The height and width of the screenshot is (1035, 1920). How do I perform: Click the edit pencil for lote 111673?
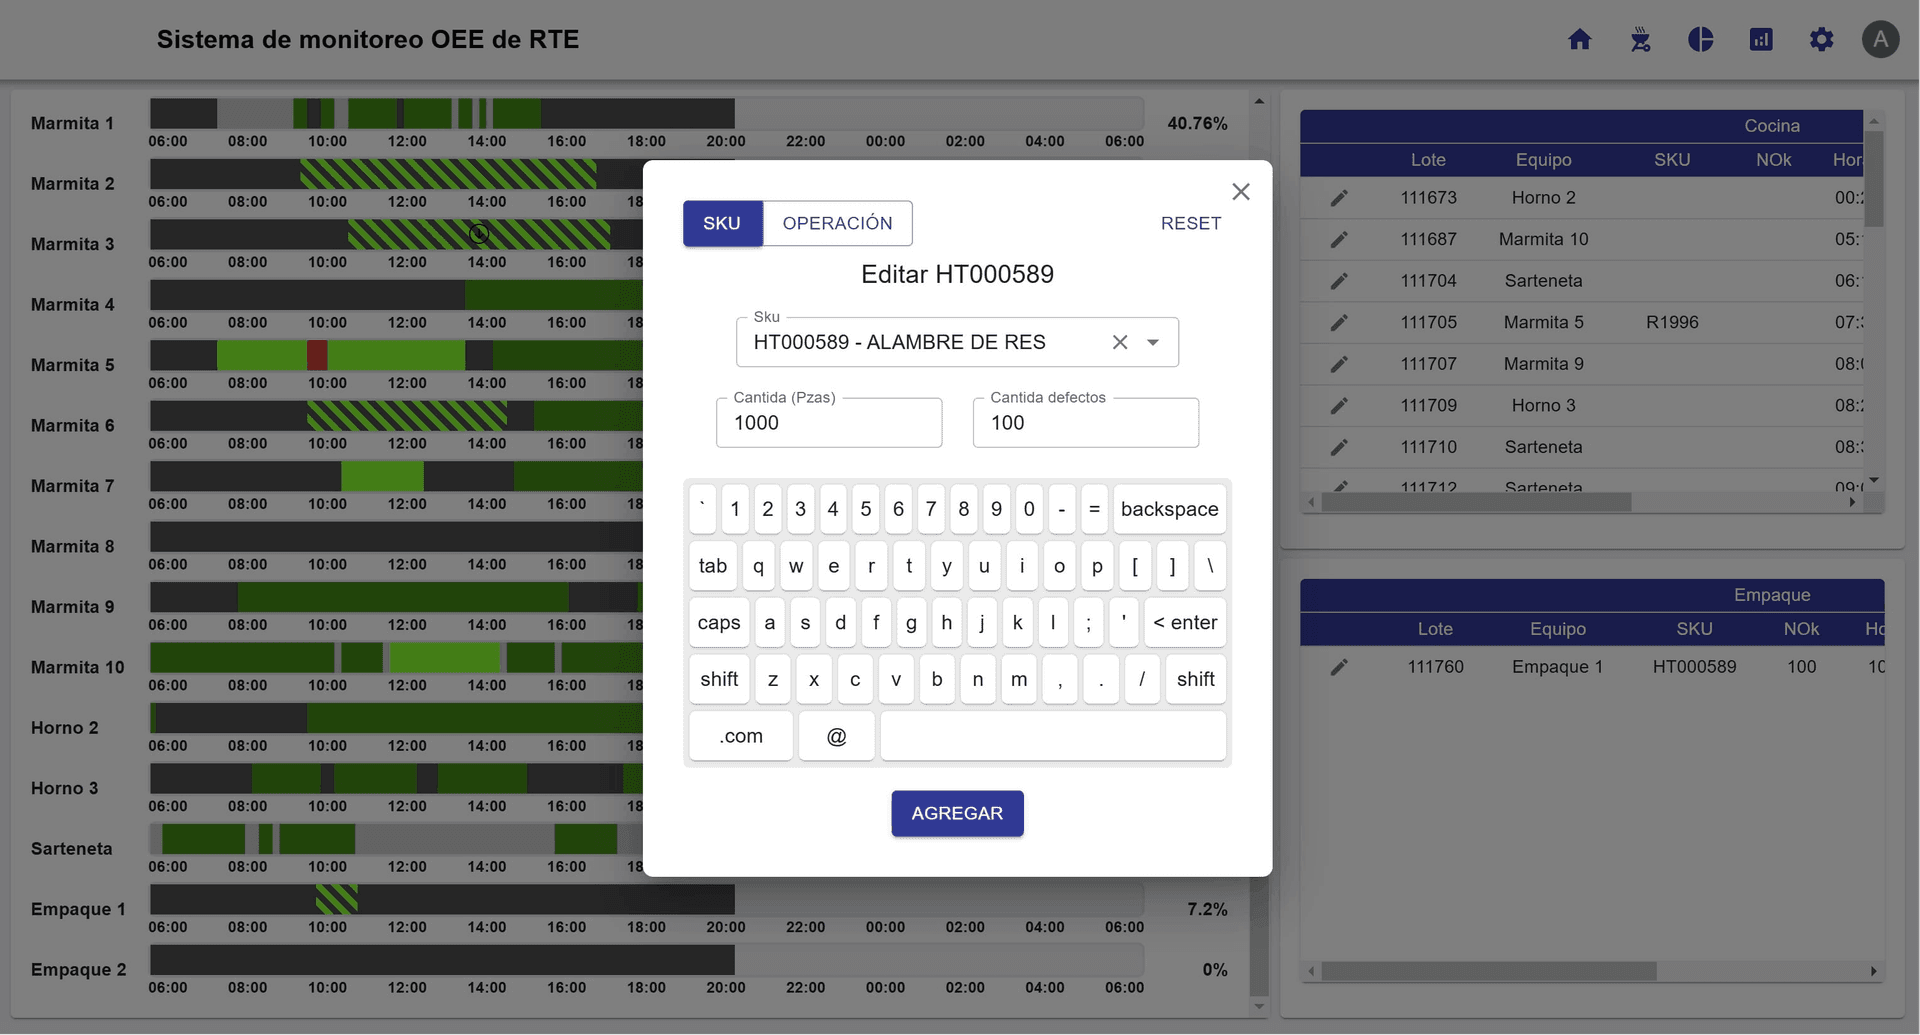point(1339,197)
